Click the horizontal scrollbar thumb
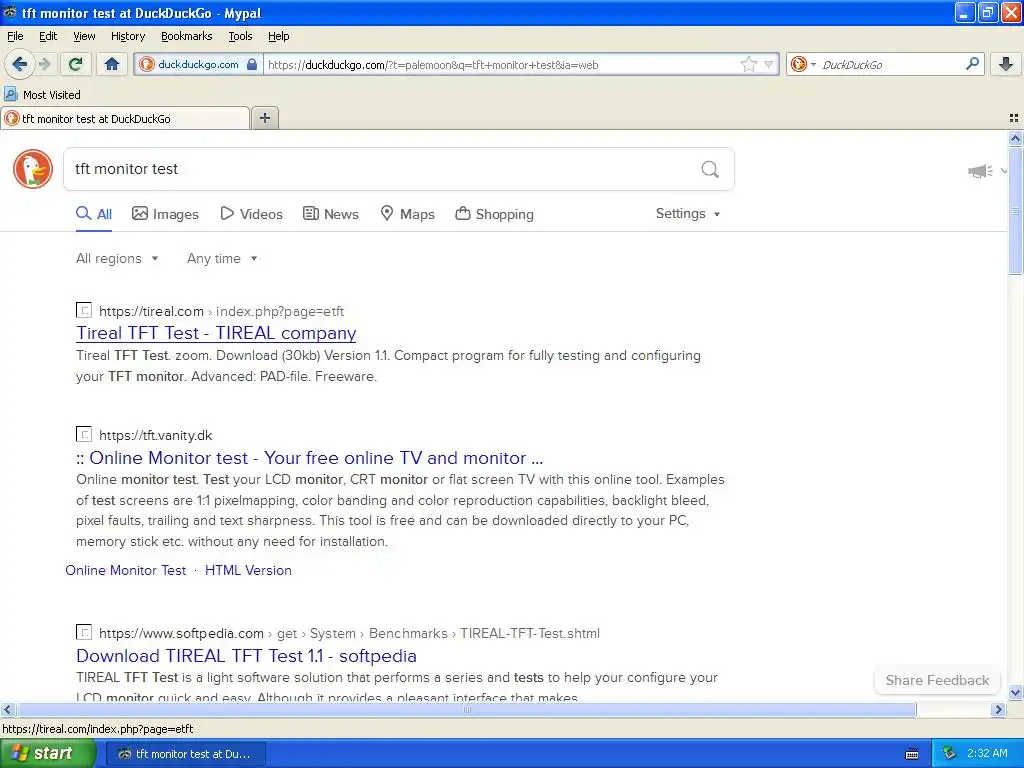The width and height of the screenshot is (1024, 768). point(466,709)
